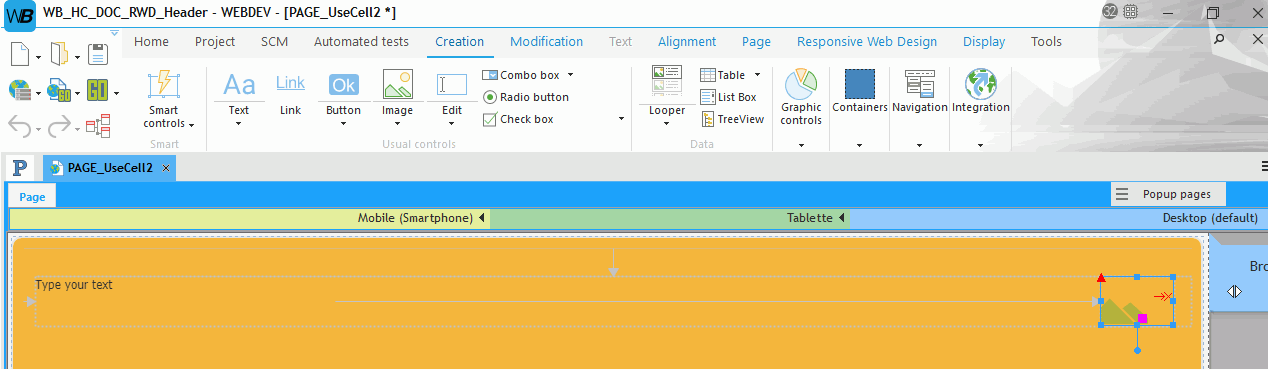Click the Containers icon
Screen dimensions: 1268x370
[859, 84]
